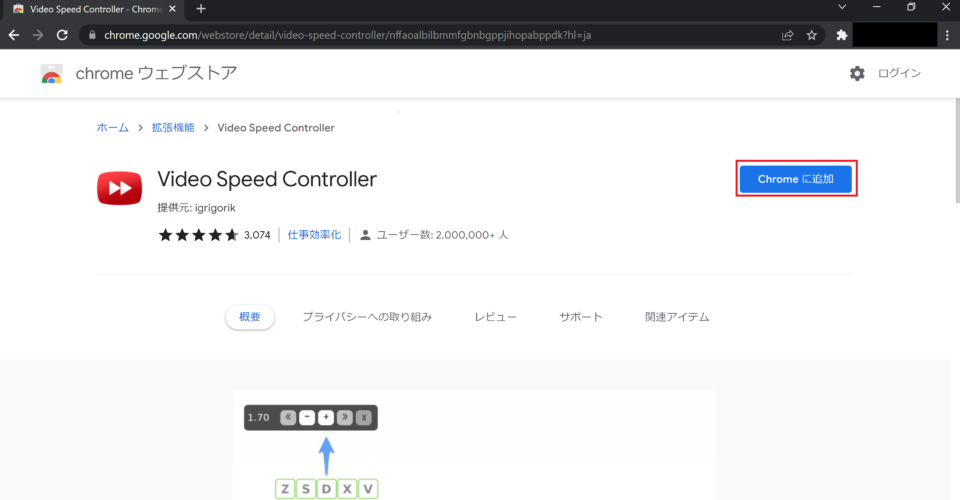Minimize the browser window
This screenshot has height=500, width=960.
(877, 7)
